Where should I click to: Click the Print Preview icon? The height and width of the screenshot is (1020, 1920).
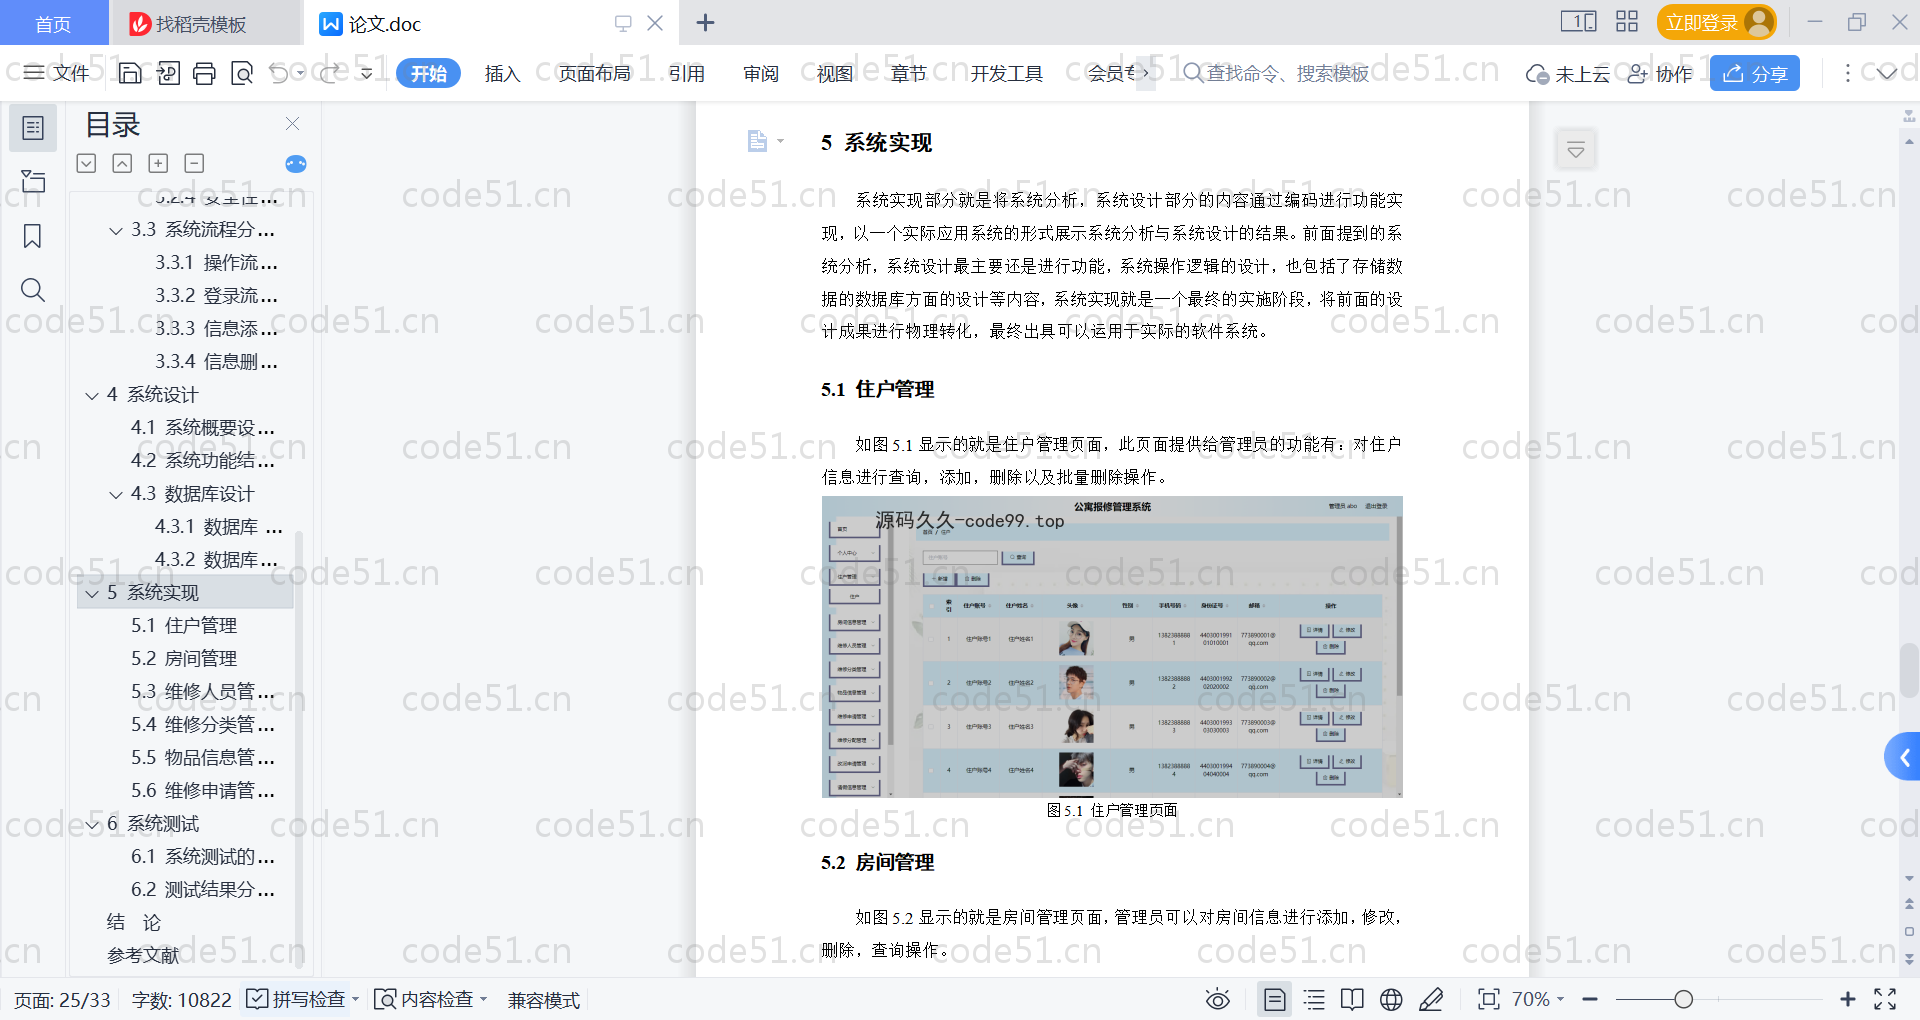click(241, 73)
